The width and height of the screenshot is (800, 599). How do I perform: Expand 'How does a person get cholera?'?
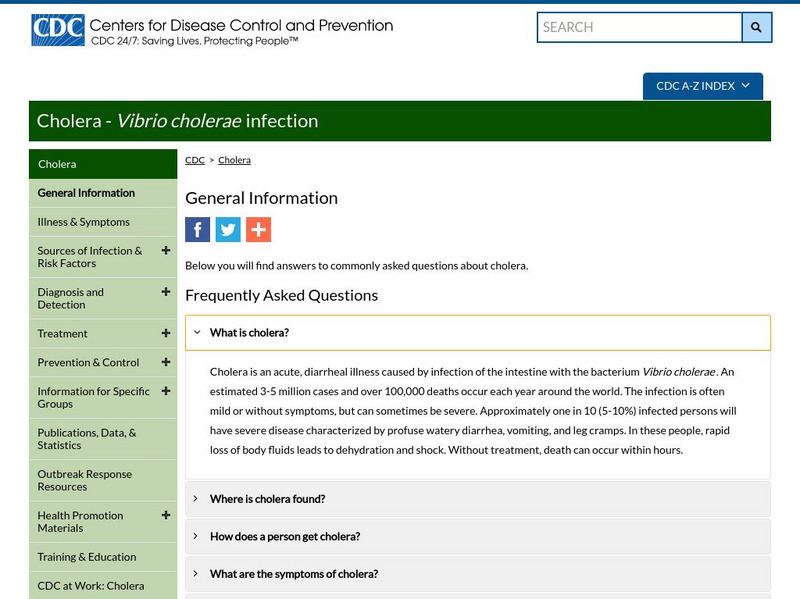[x=478, y=536]
